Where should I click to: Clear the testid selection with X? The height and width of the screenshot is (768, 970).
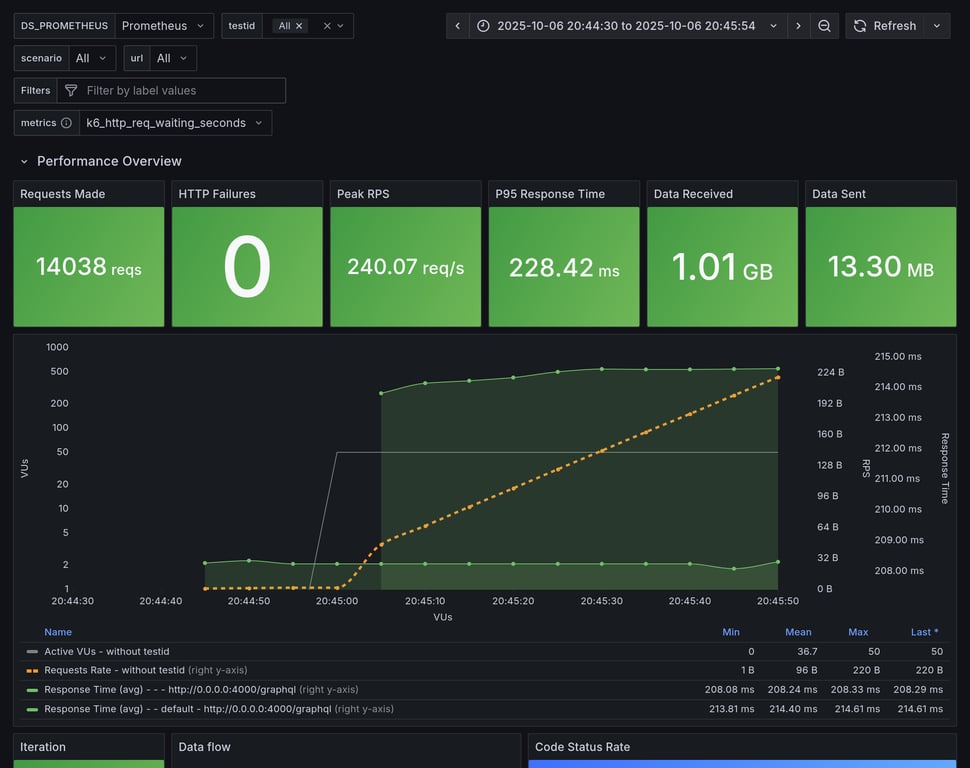pos(327,26)
